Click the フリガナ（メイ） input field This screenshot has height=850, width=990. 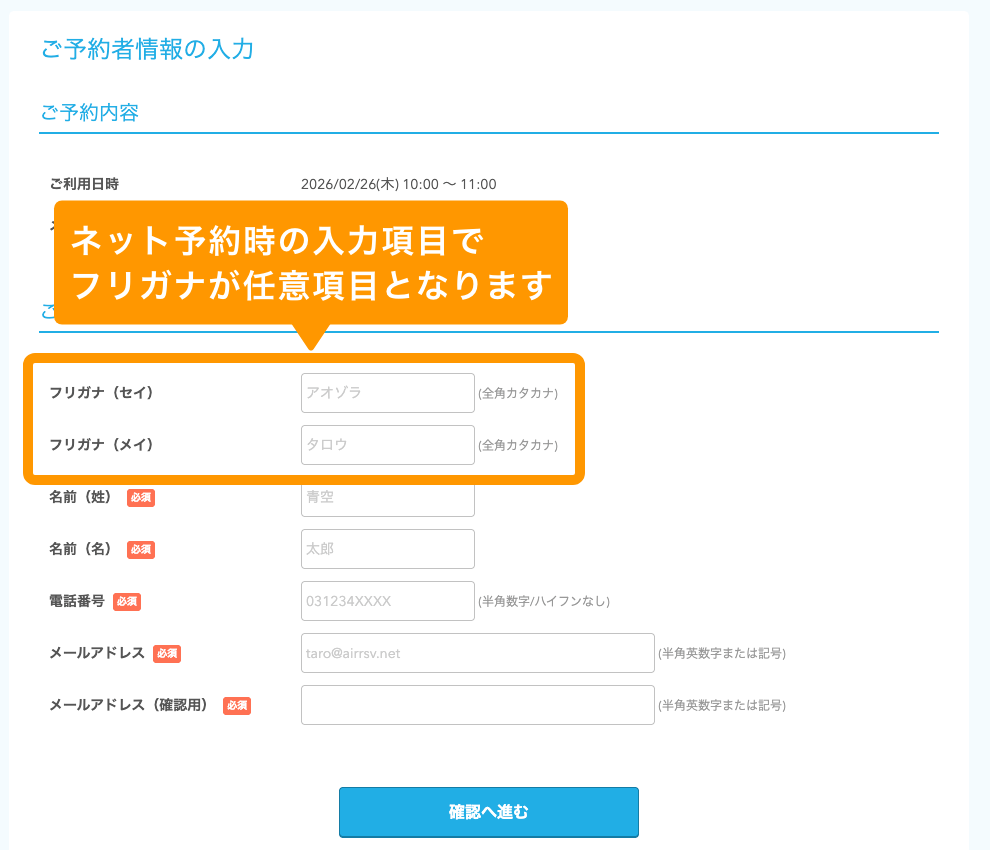coord(387,445)
